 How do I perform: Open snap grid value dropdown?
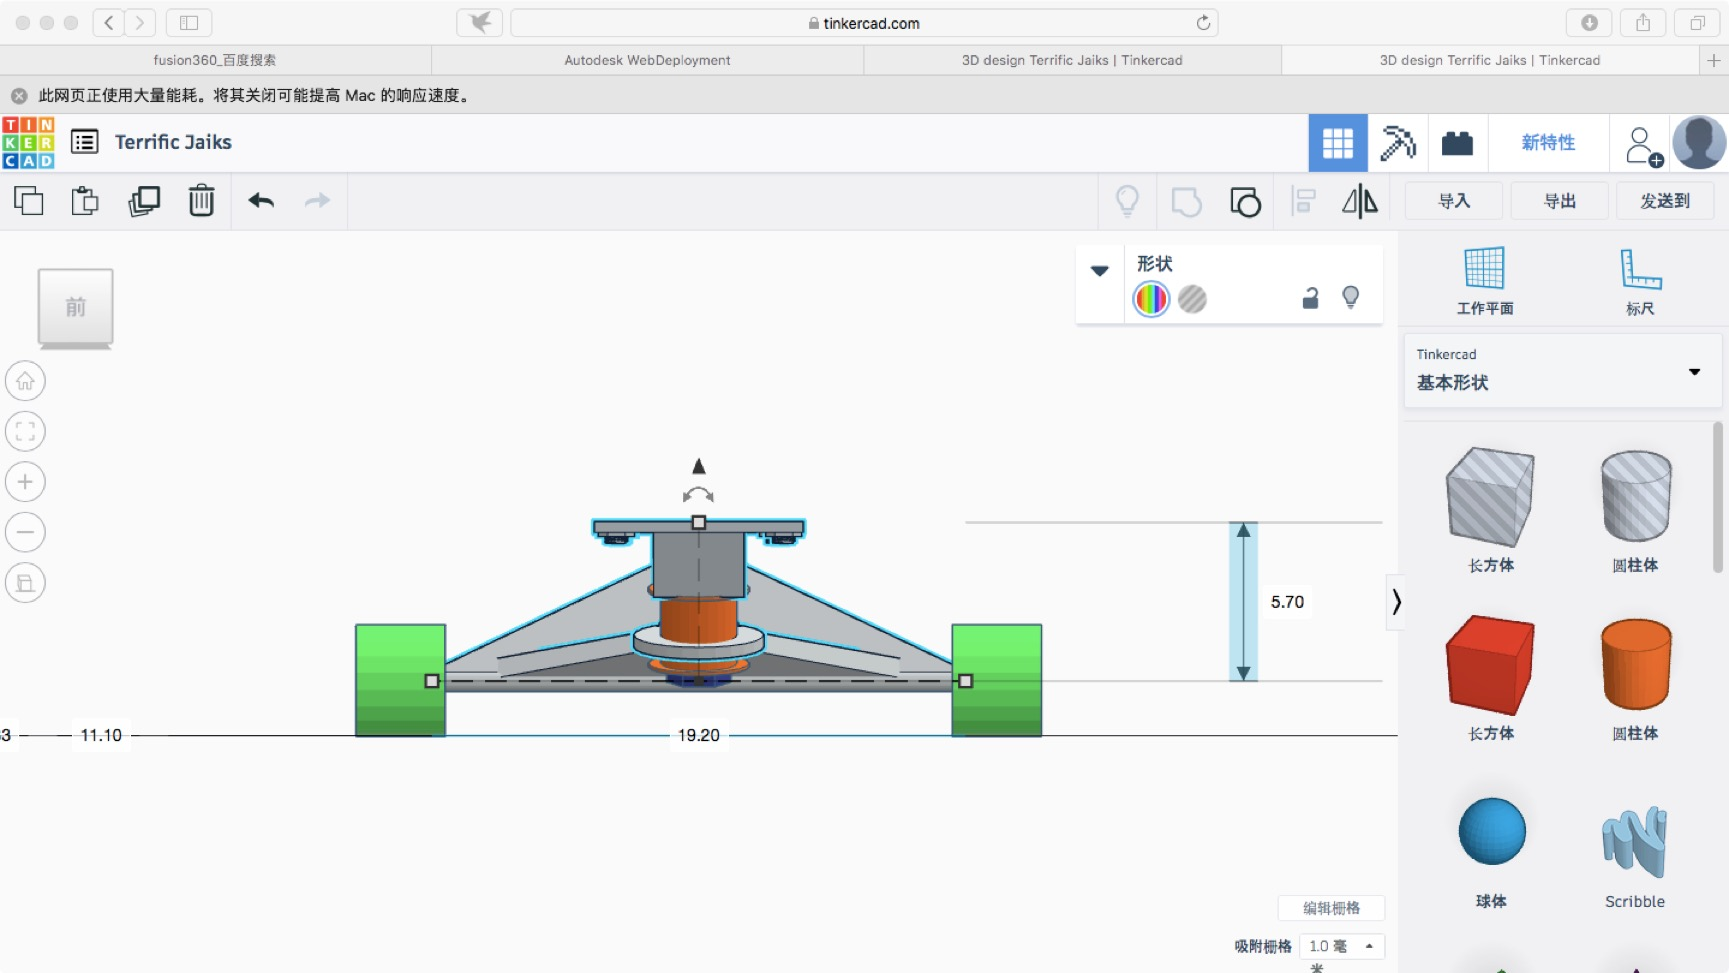point(1341,946)
